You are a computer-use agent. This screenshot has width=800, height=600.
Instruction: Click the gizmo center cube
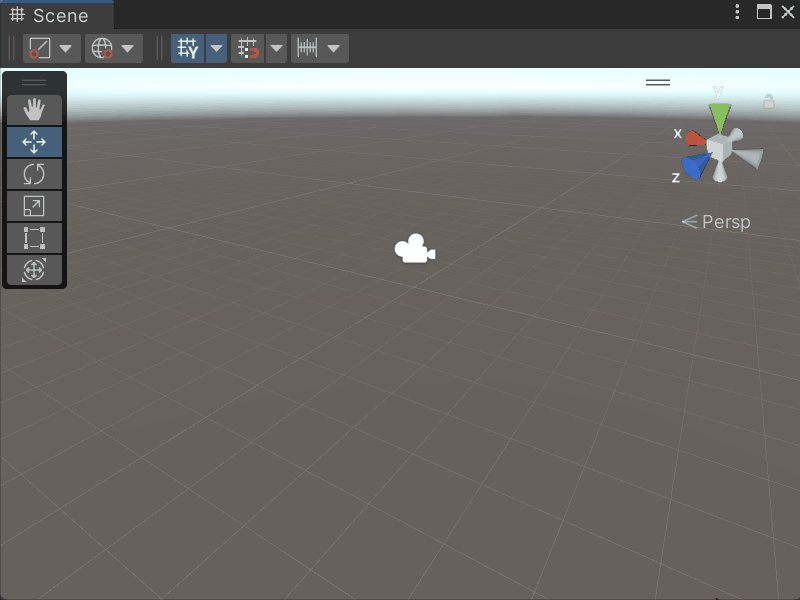coord(719,147)
